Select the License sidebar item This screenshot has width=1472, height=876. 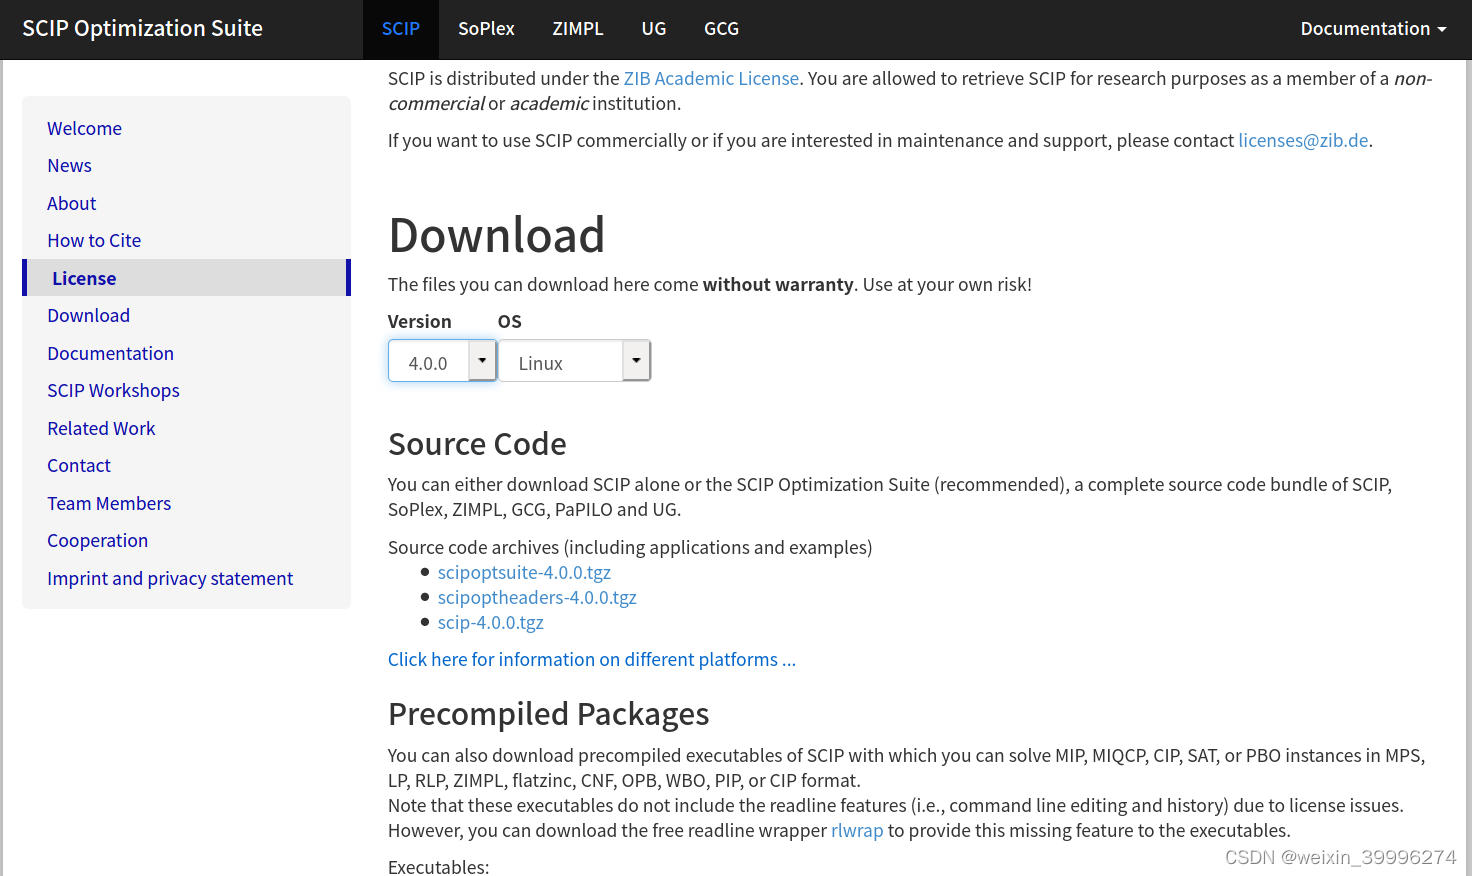(x=186, y=278)
